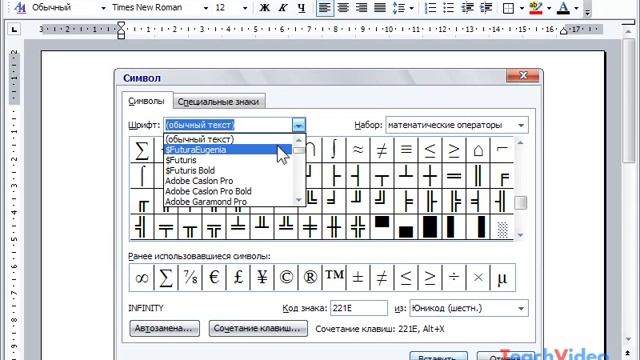The height and width of the screenshot is (360, 640).
Task: Open the font size 12 dropdown
Action: [245, 8]
